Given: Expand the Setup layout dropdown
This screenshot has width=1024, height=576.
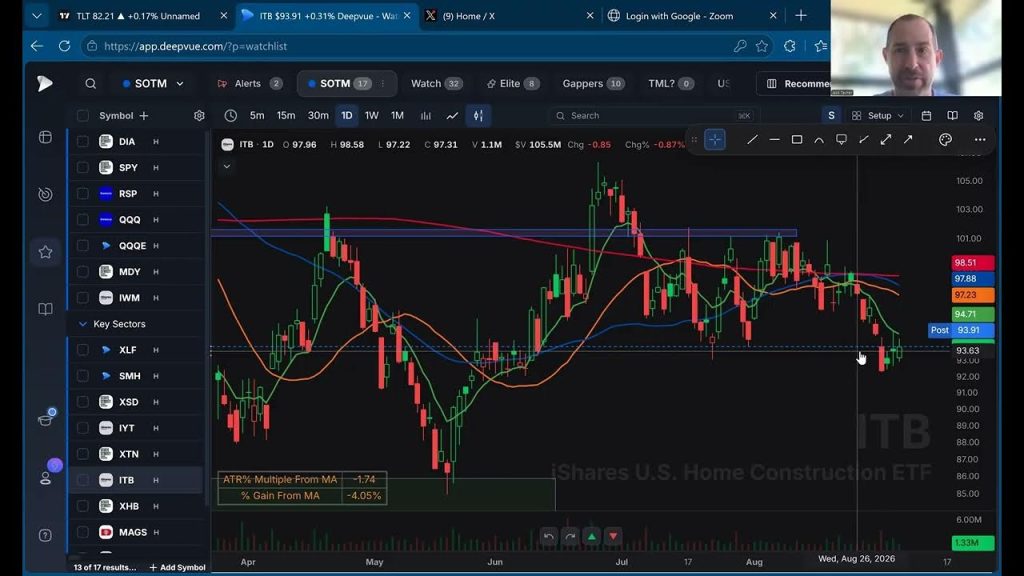Looking at the screenshot, I should coord(878,116).
